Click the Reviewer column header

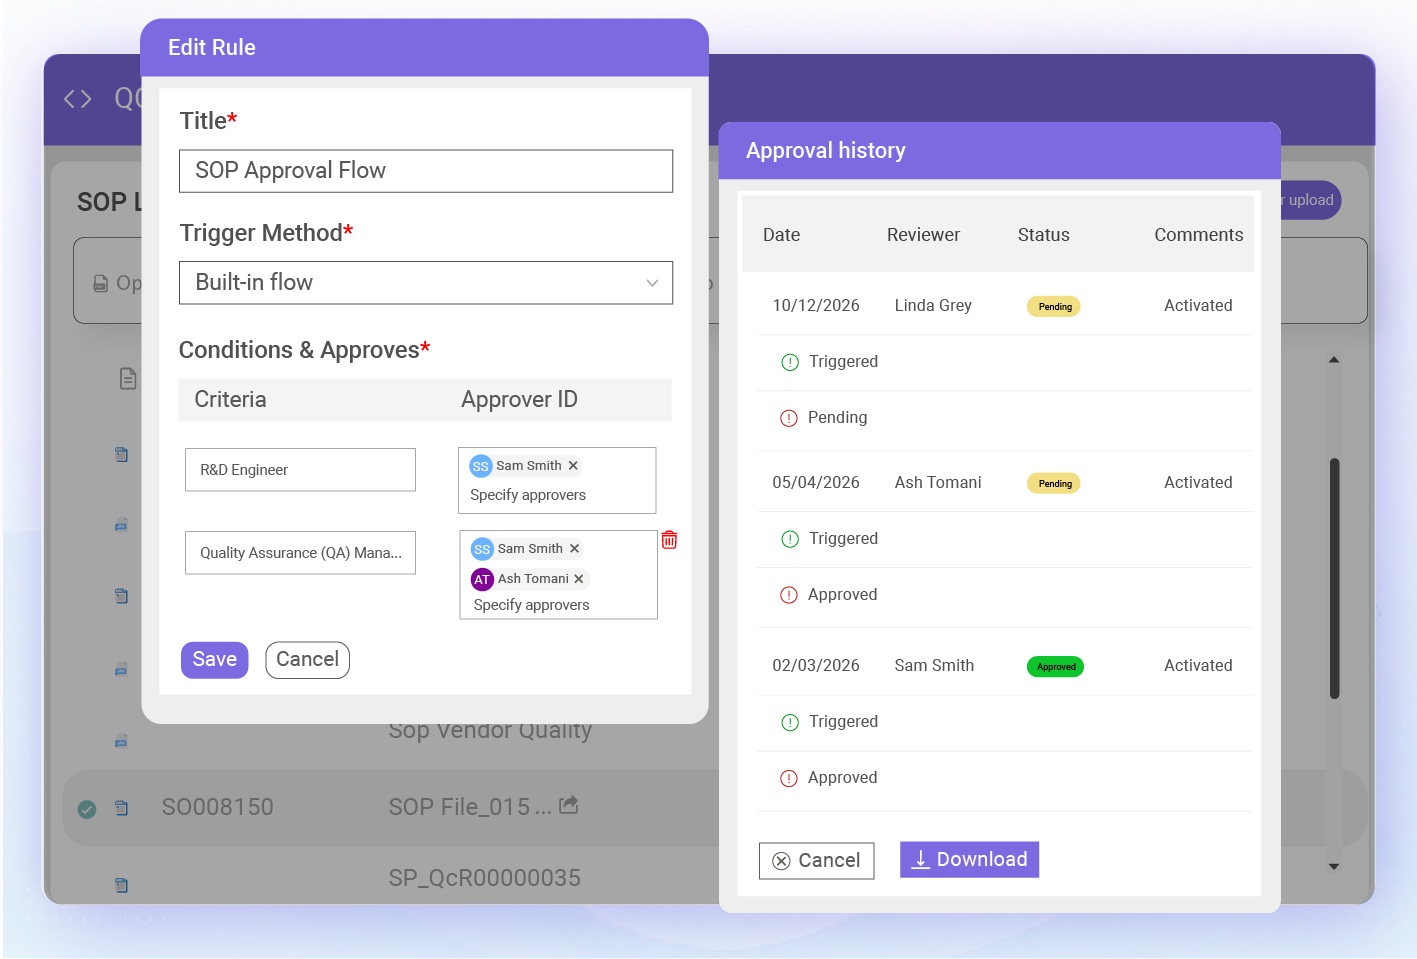pyautogui.click(x=923, y=235)
